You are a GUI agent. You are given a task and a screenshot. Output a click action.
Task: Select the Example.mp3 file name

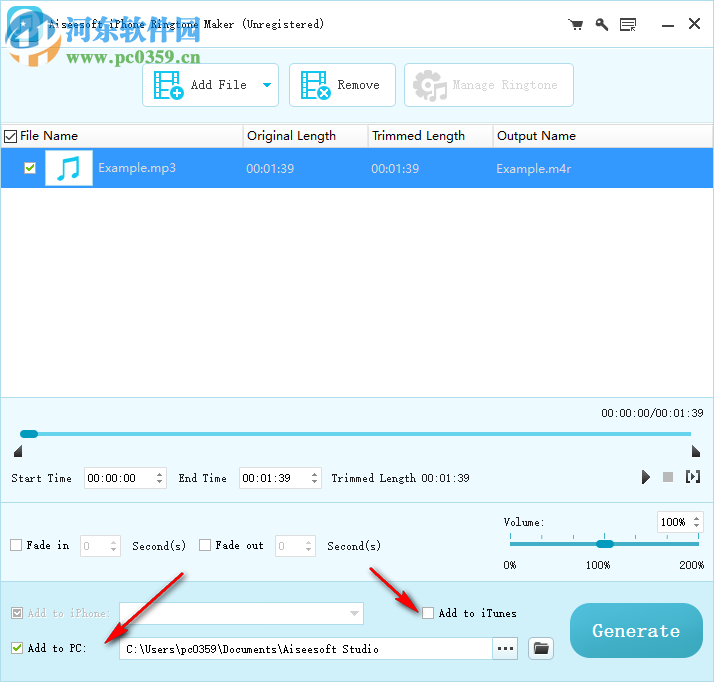[137, 168]
